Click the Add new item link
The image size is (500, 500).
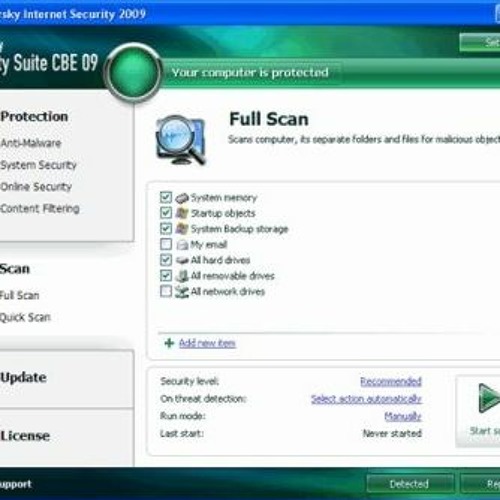click(207, 343)
